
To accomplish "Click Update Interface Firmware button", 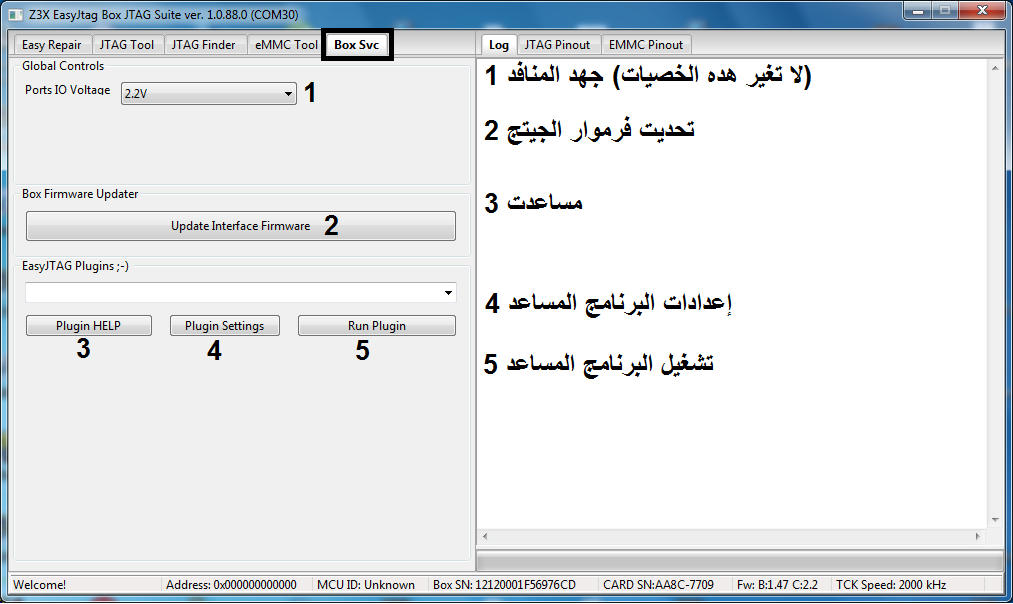I will (x=240, y=225).
